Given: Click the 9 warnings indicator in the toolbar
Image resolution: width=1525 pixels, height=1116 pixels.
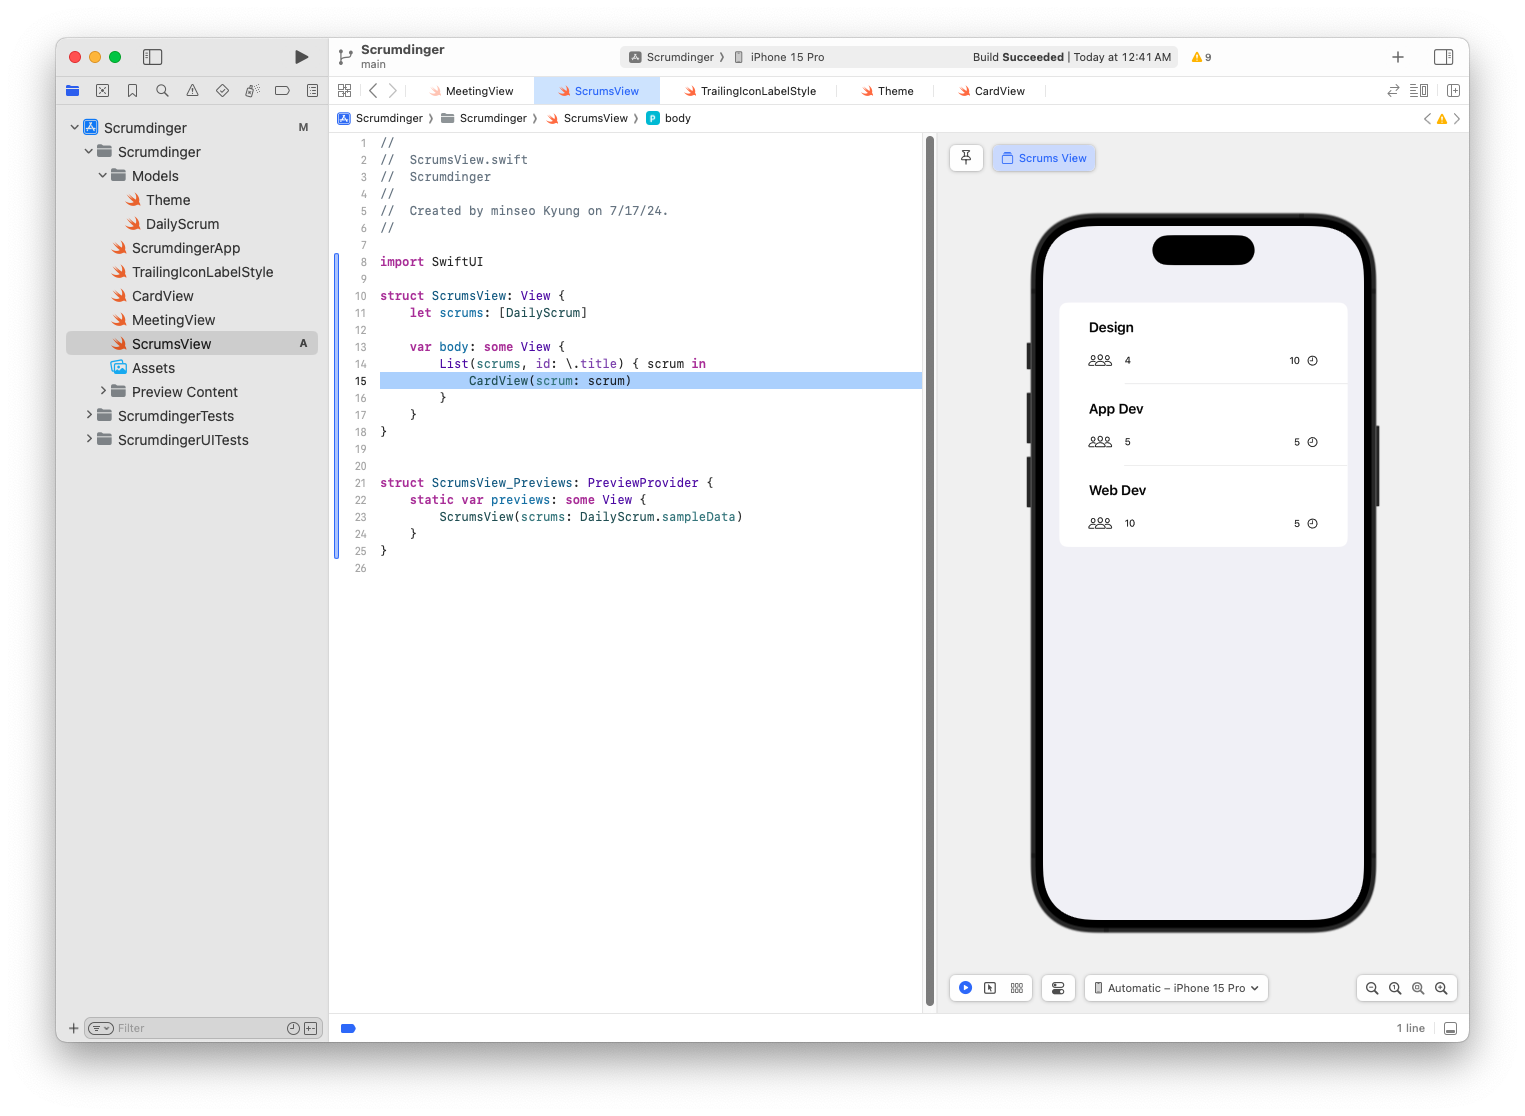Looking at the screenshot, I should tap(1202, 57).
